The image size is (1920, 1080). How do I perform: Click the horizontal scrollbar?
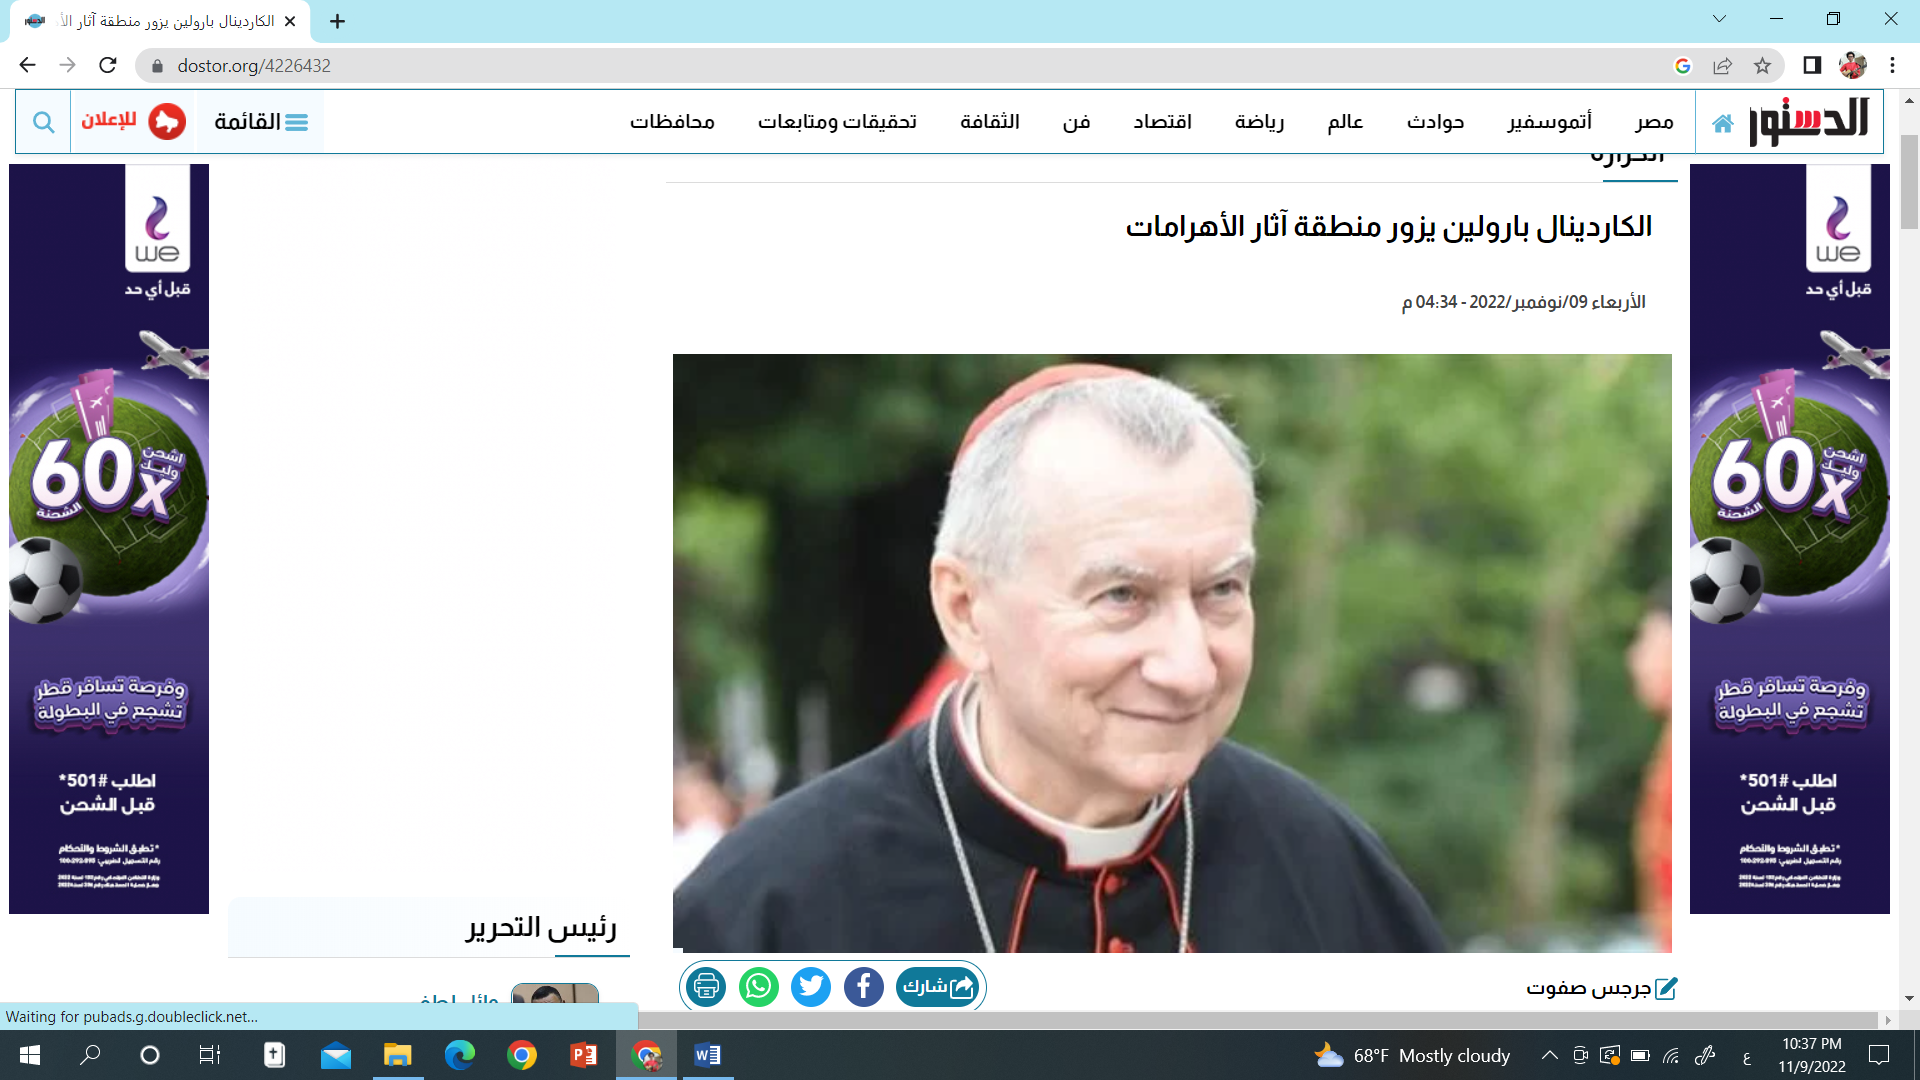(1258, 1020)
